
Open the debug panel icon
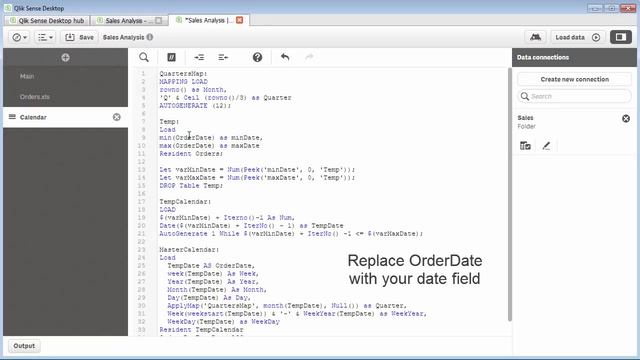(x=536, y=37)
